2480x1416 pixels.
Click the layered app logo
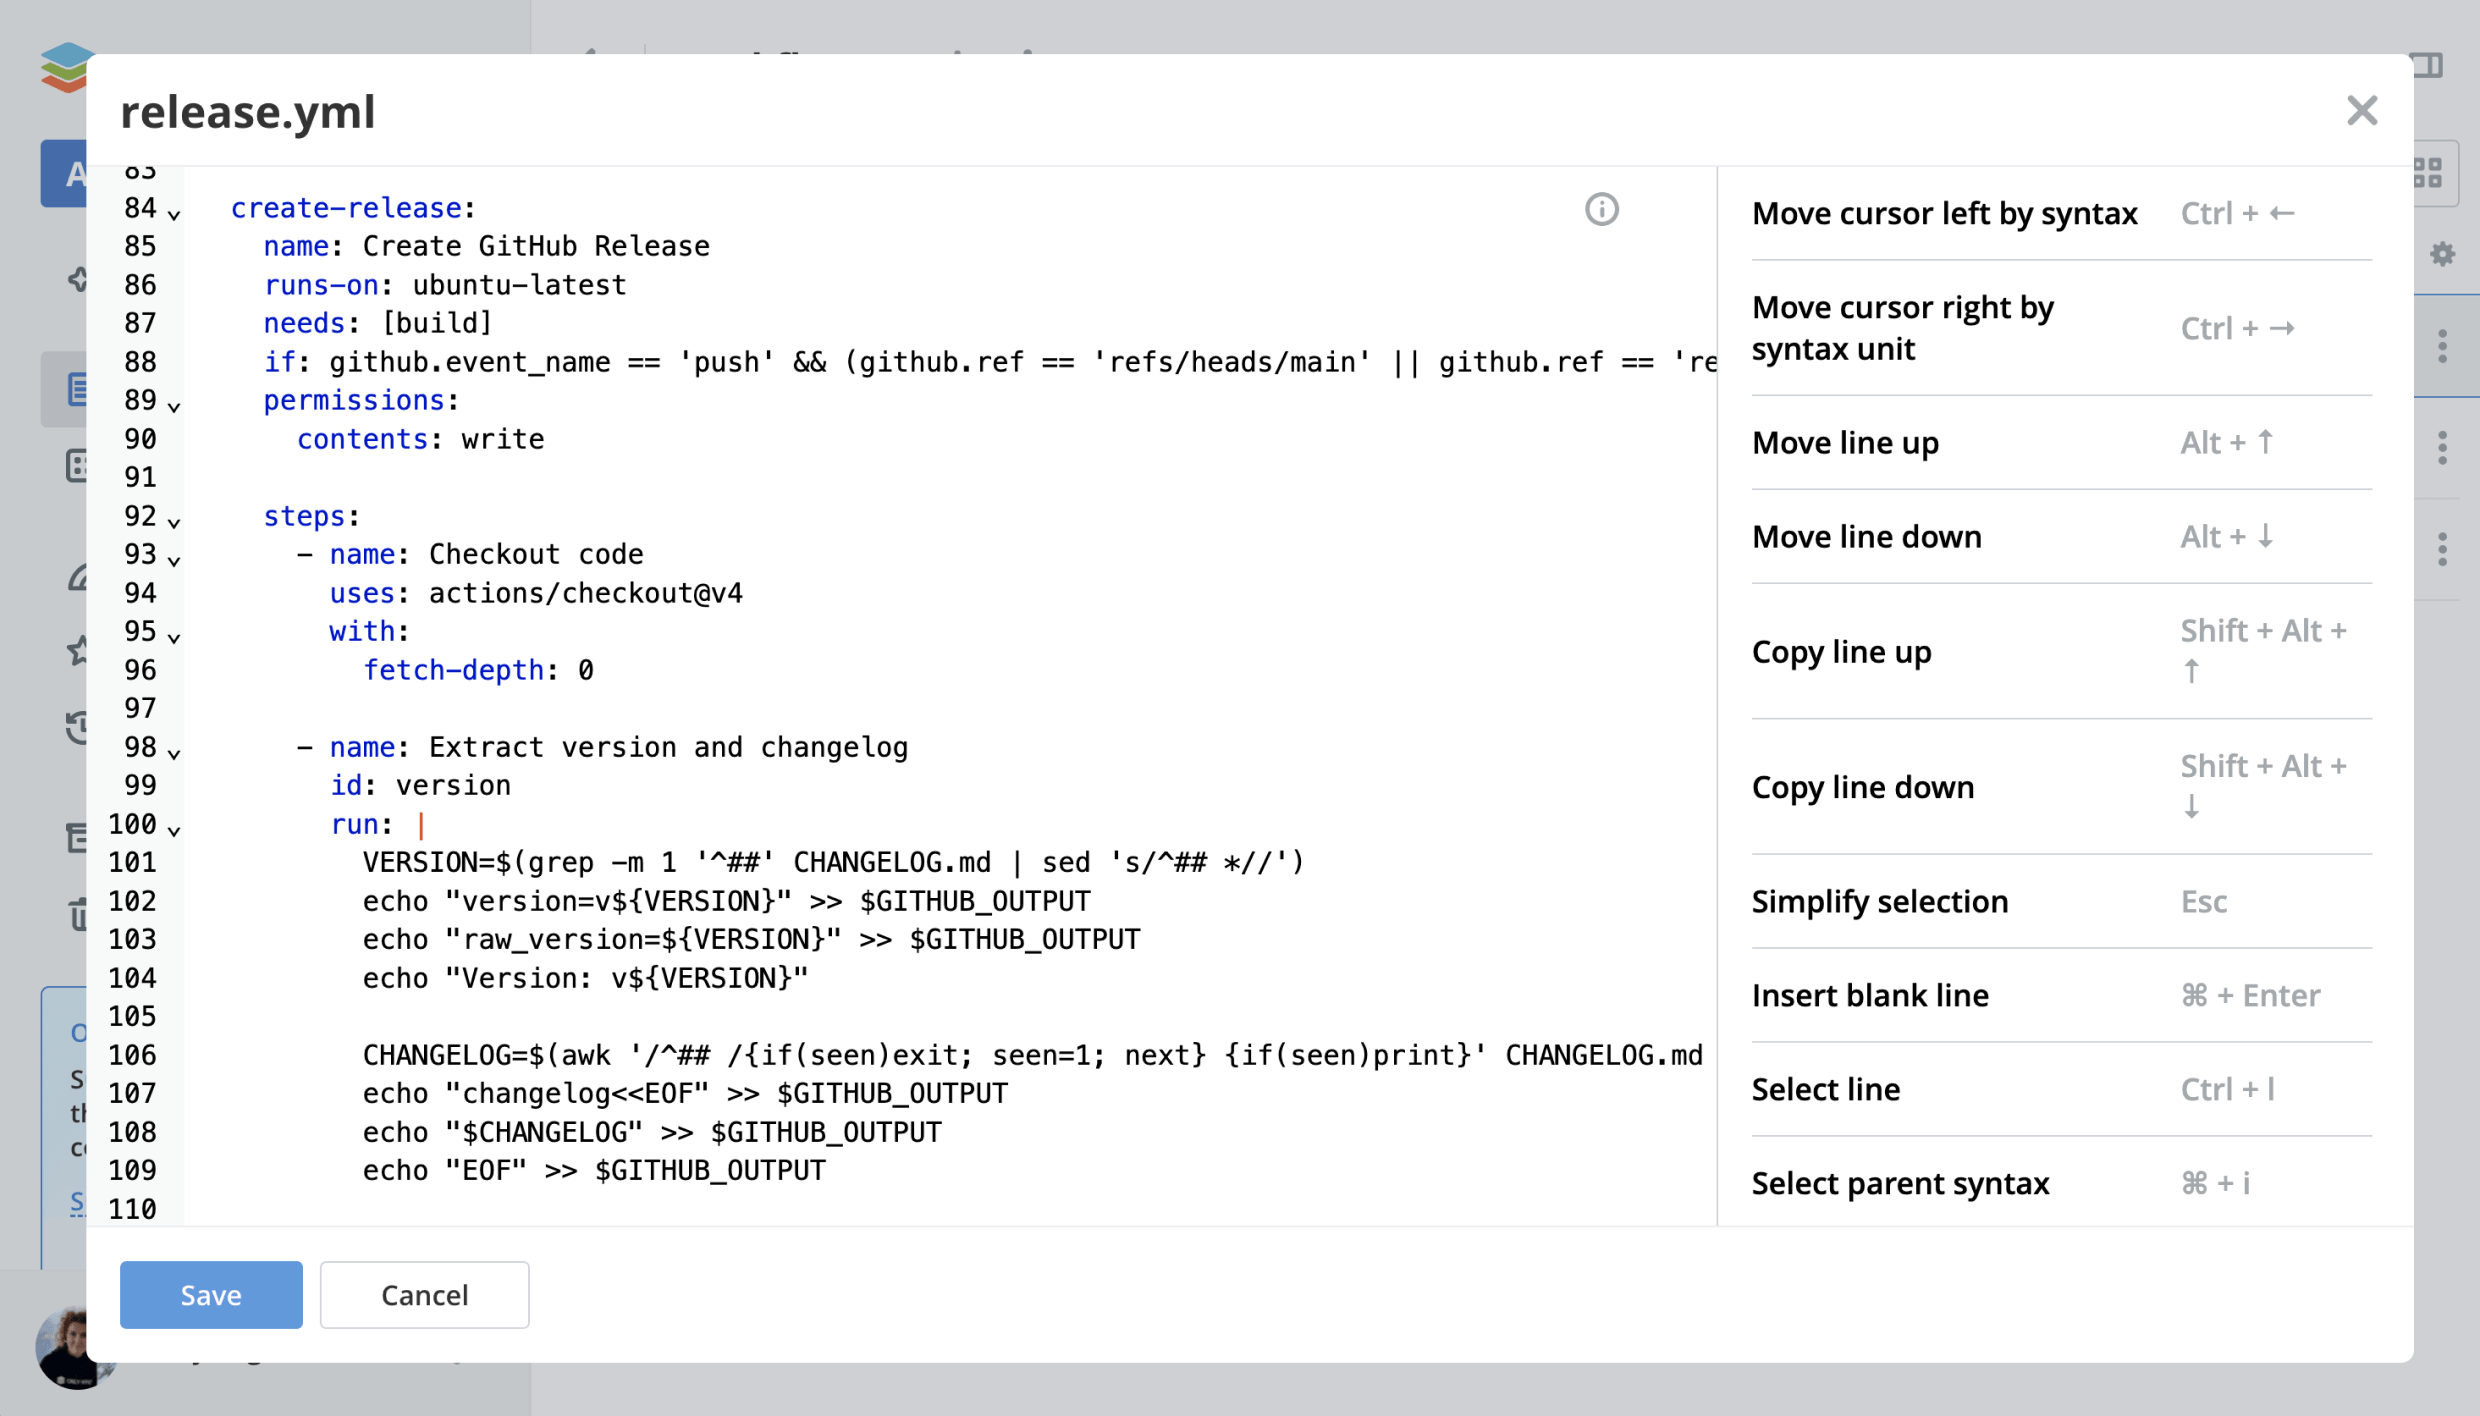point(66,66)
